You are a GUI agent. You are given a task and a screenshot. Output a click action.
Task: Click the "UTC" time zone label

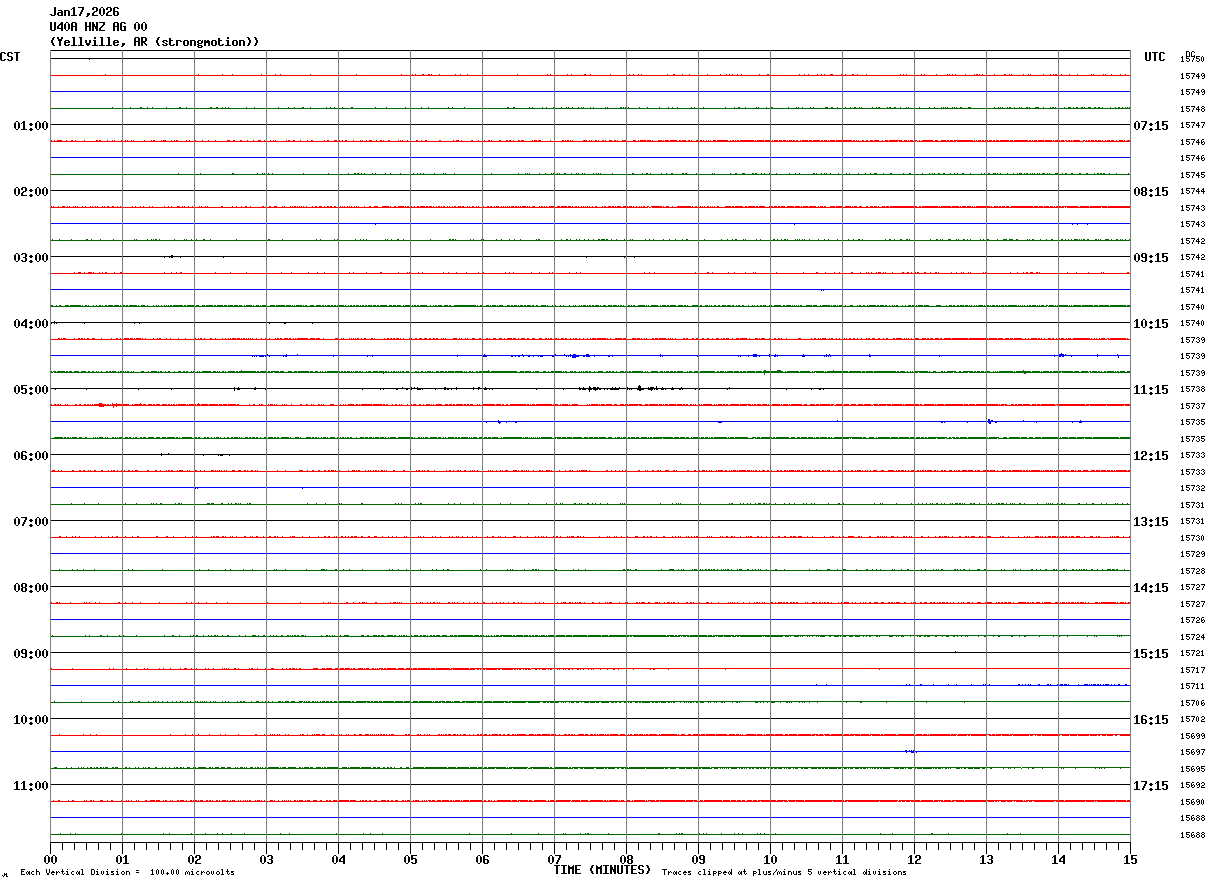point(1155,57)
